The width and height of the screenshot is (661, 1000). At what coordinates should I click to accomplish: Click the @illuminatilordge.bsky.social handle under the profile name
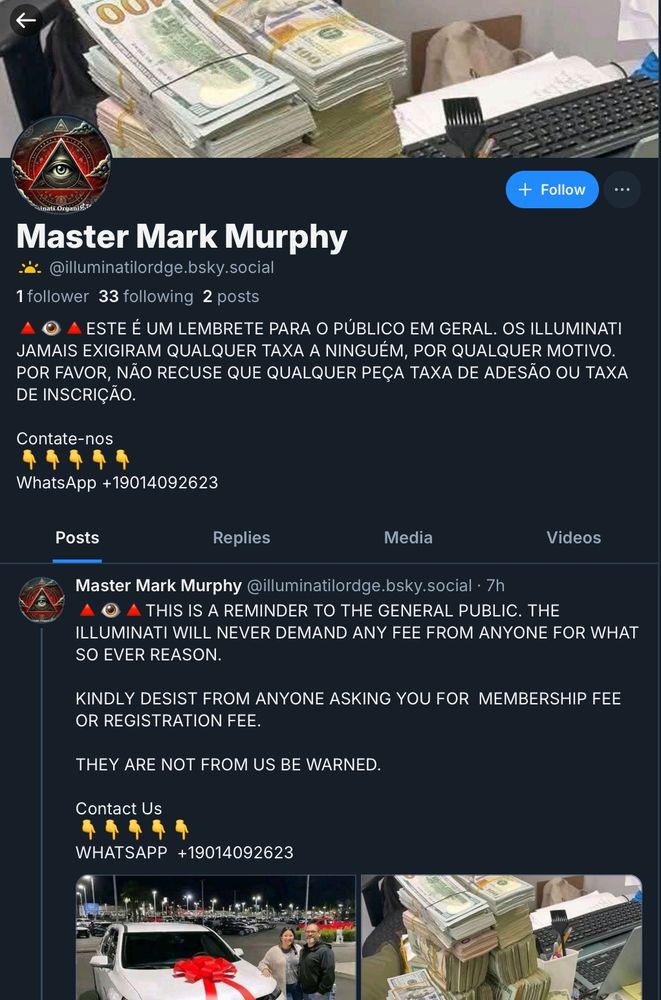(161, 268)
